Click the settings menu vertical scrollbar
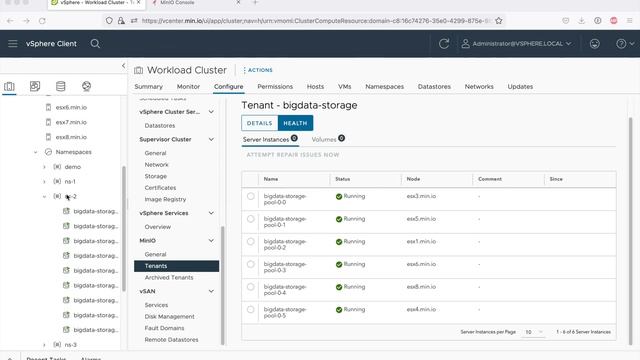The height and width of the screenshot is (360, 640). click(222, 285)
